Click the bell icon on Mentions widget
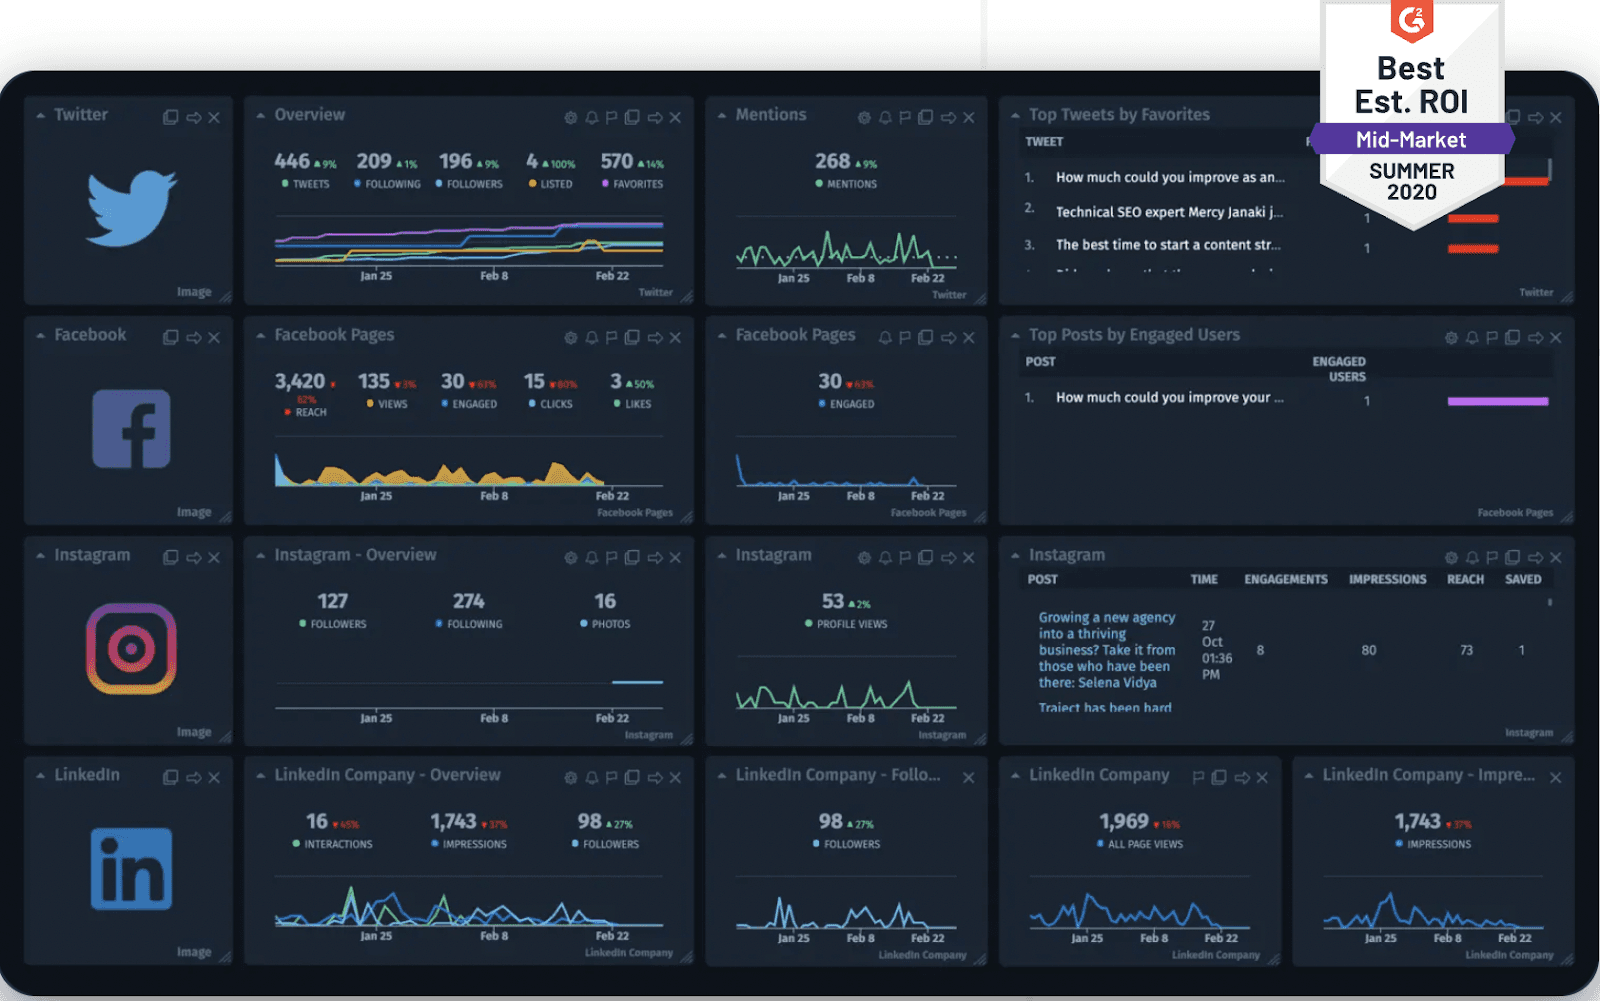The width and height of the screenshot is (1600, 1001). coord(885,118)
